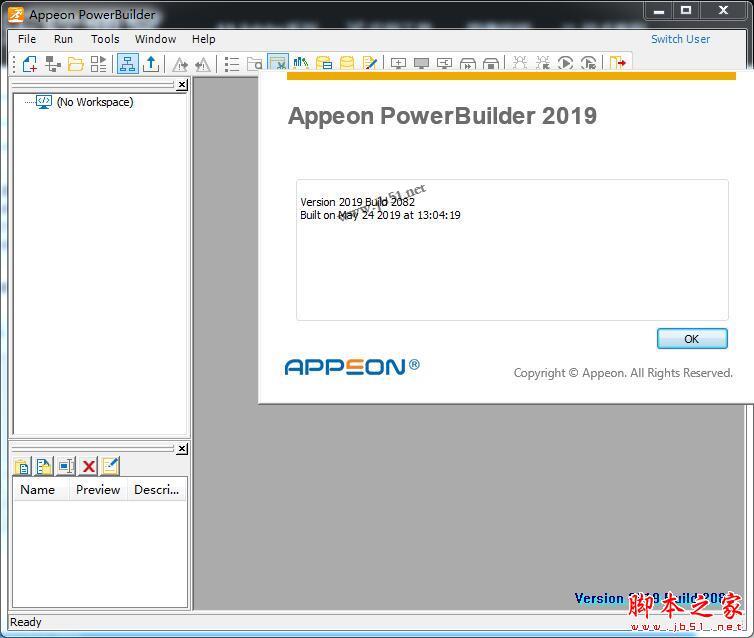
Task: Click the Modify clip description pencil icon
Action: pos(111,466)
